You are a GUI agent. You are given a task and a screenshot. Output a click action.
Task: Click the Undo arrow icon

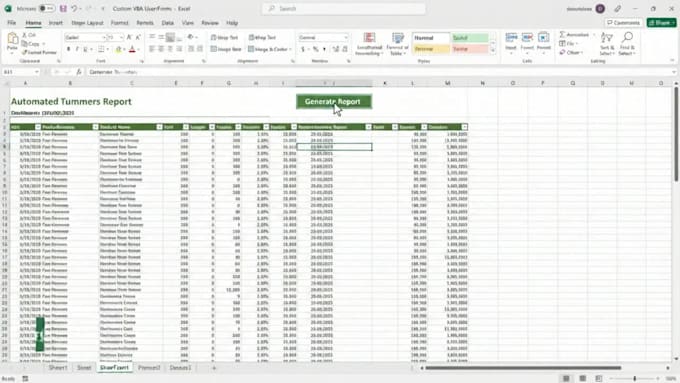pyautogui.click(x=74, y=8)
